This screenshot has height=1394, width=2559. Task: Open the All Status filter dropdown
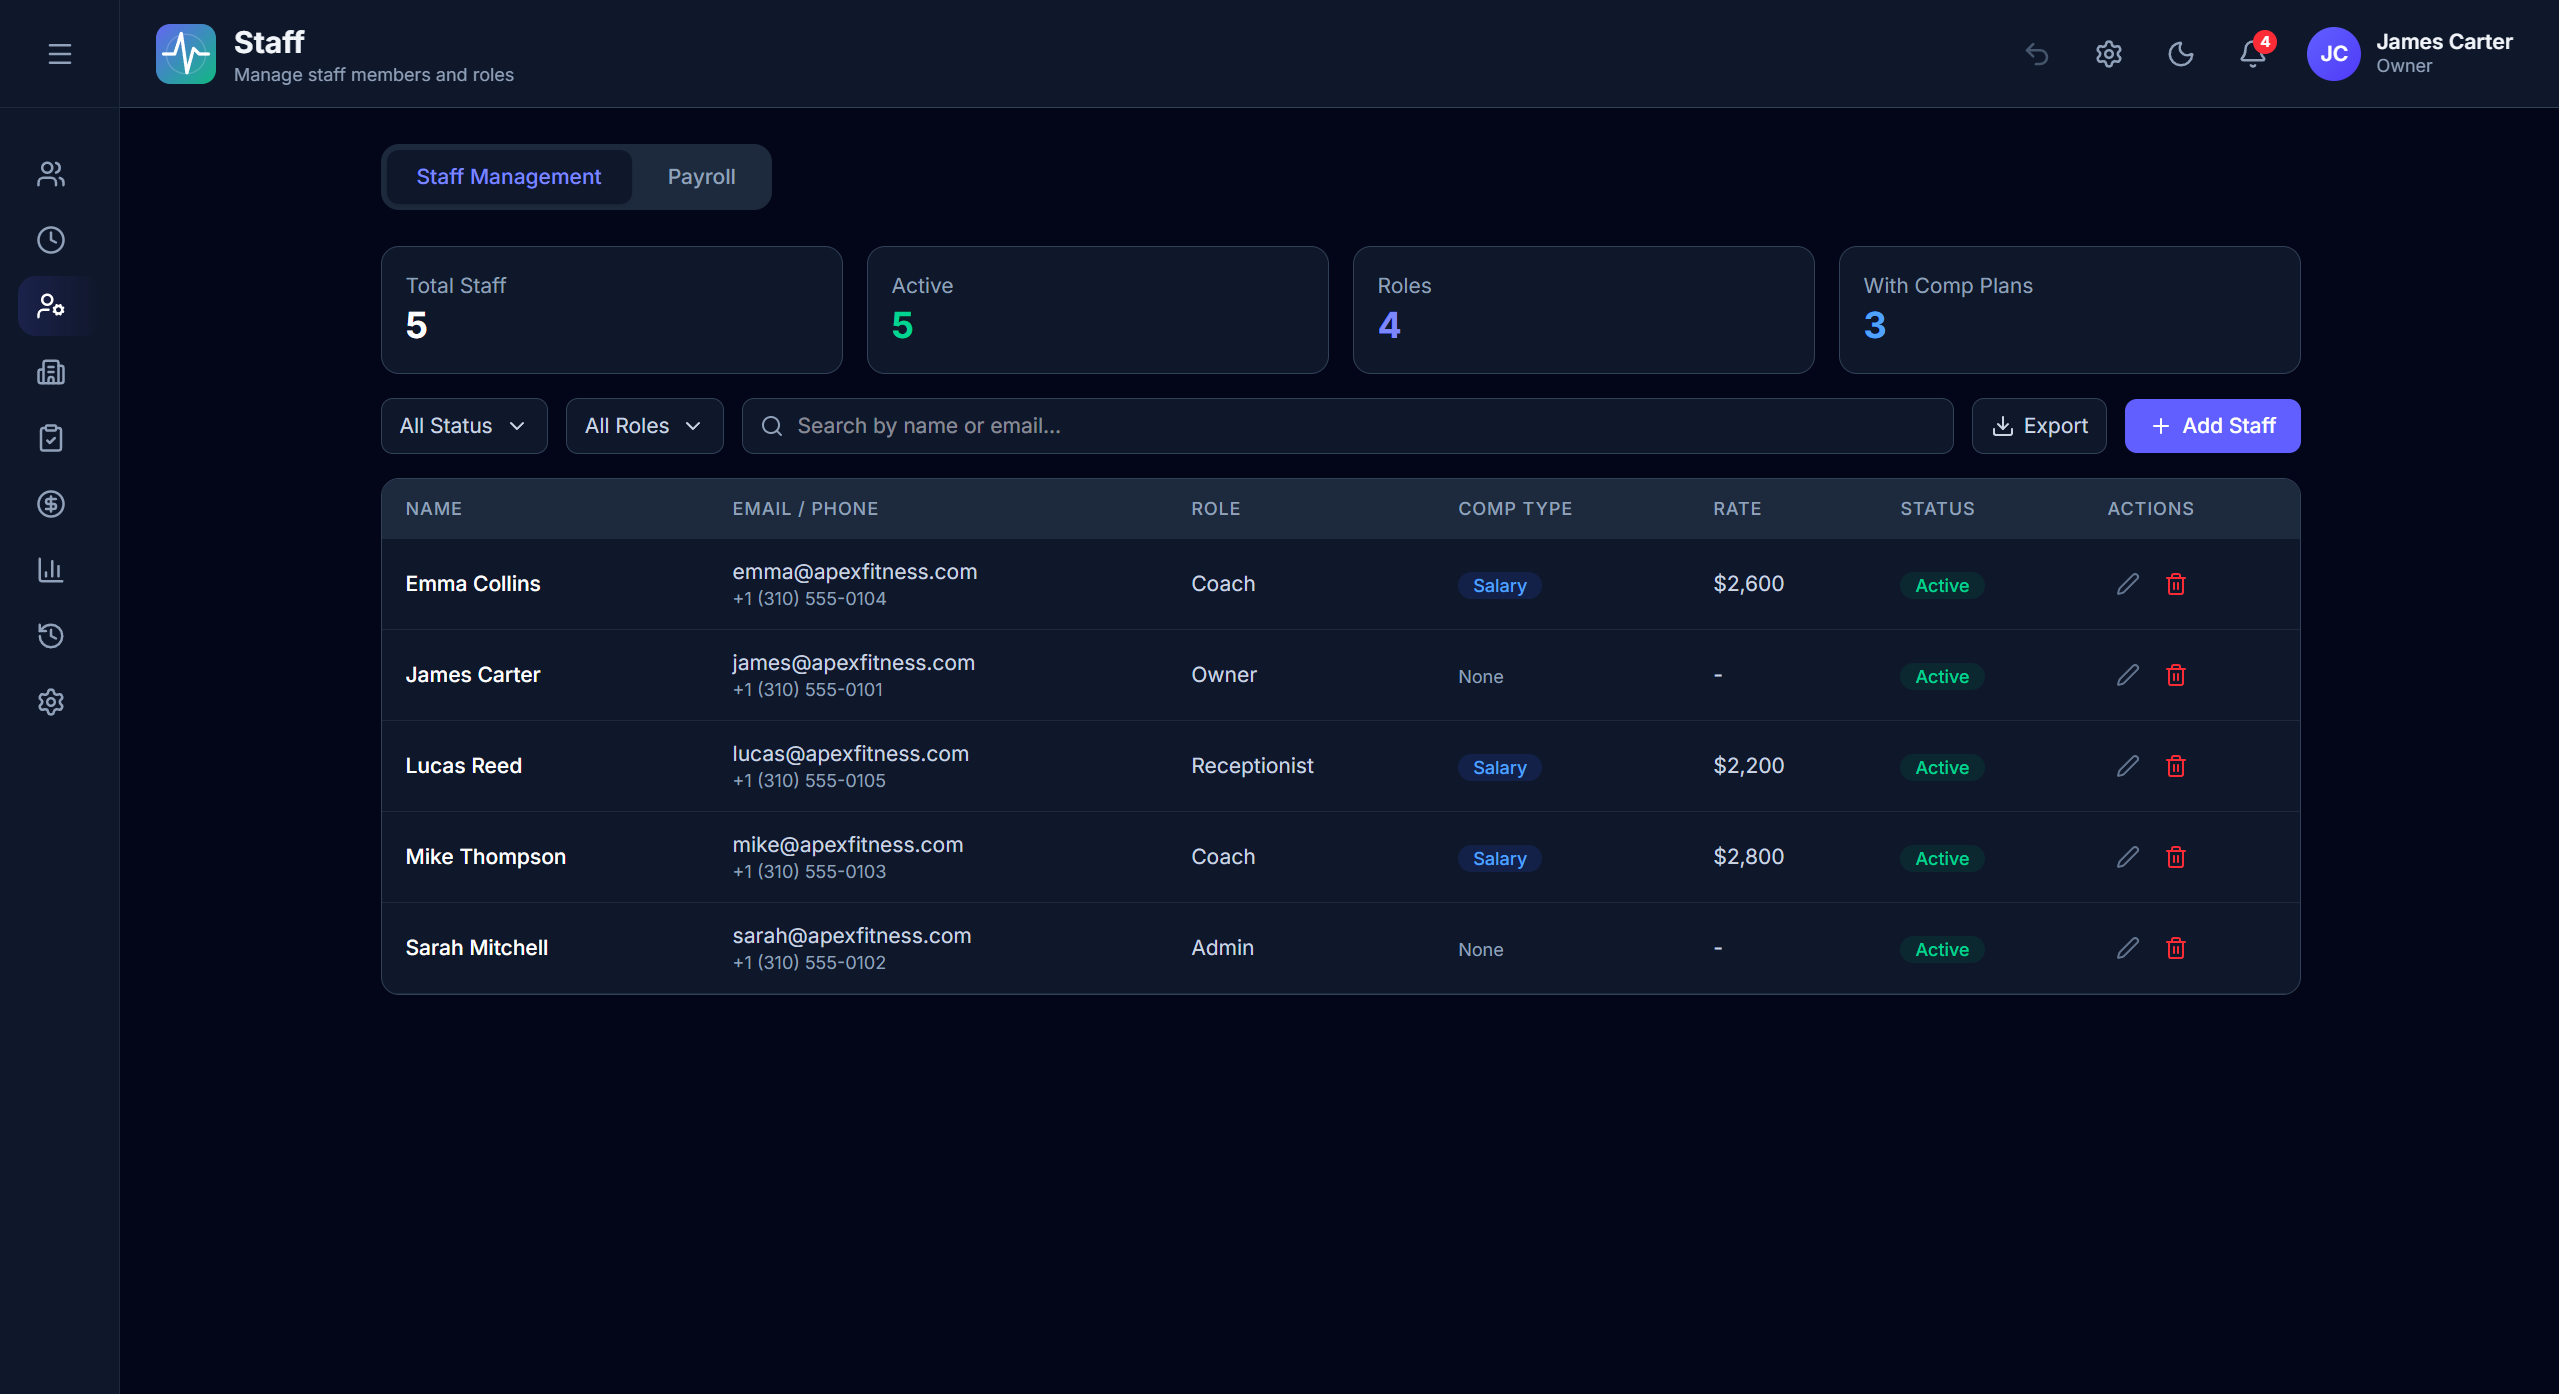click(463, 425)
